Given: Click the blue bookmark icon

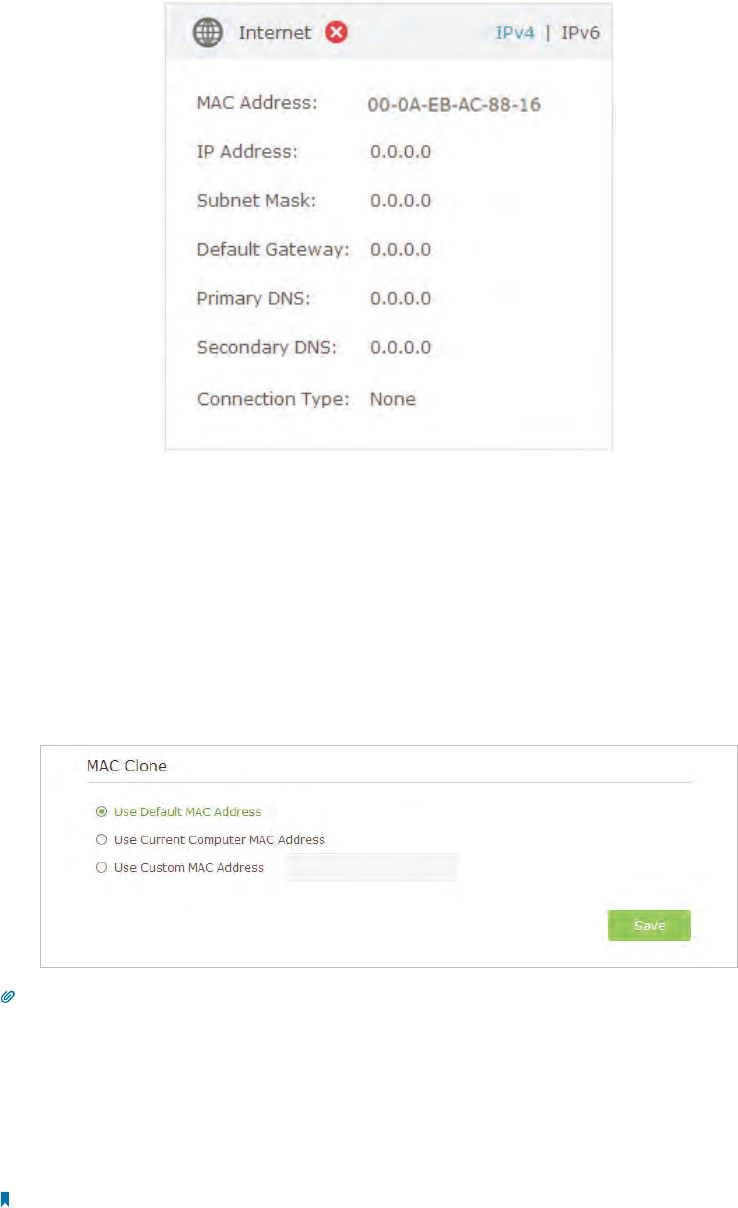Looking at the screenshot, I should (x=5, y=1197).
